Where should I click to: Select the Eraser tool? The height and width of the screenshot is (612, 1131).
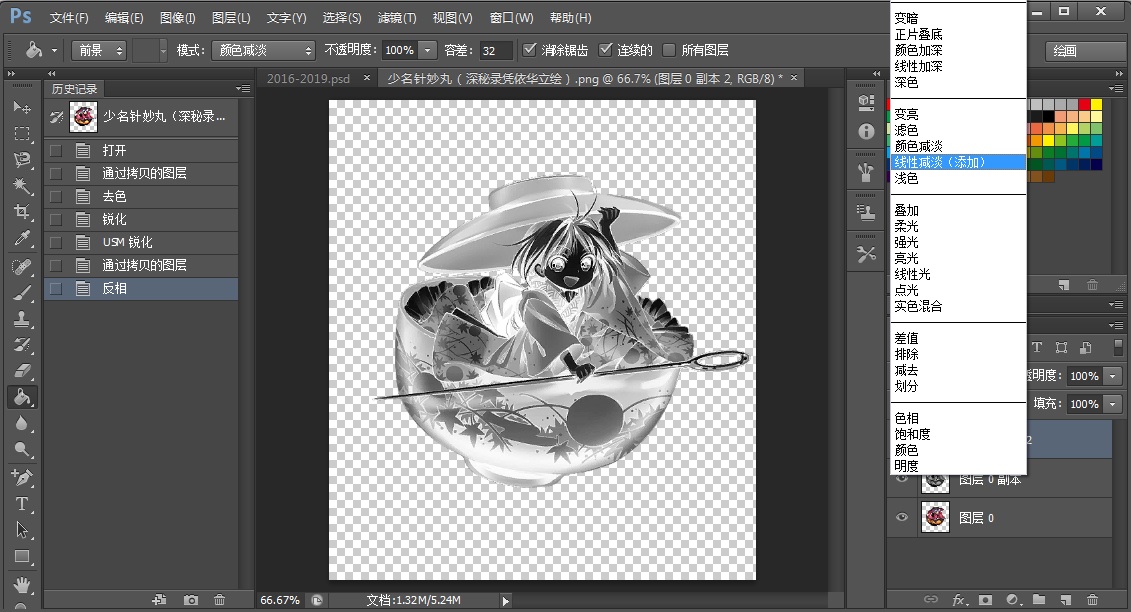(22, 370)
